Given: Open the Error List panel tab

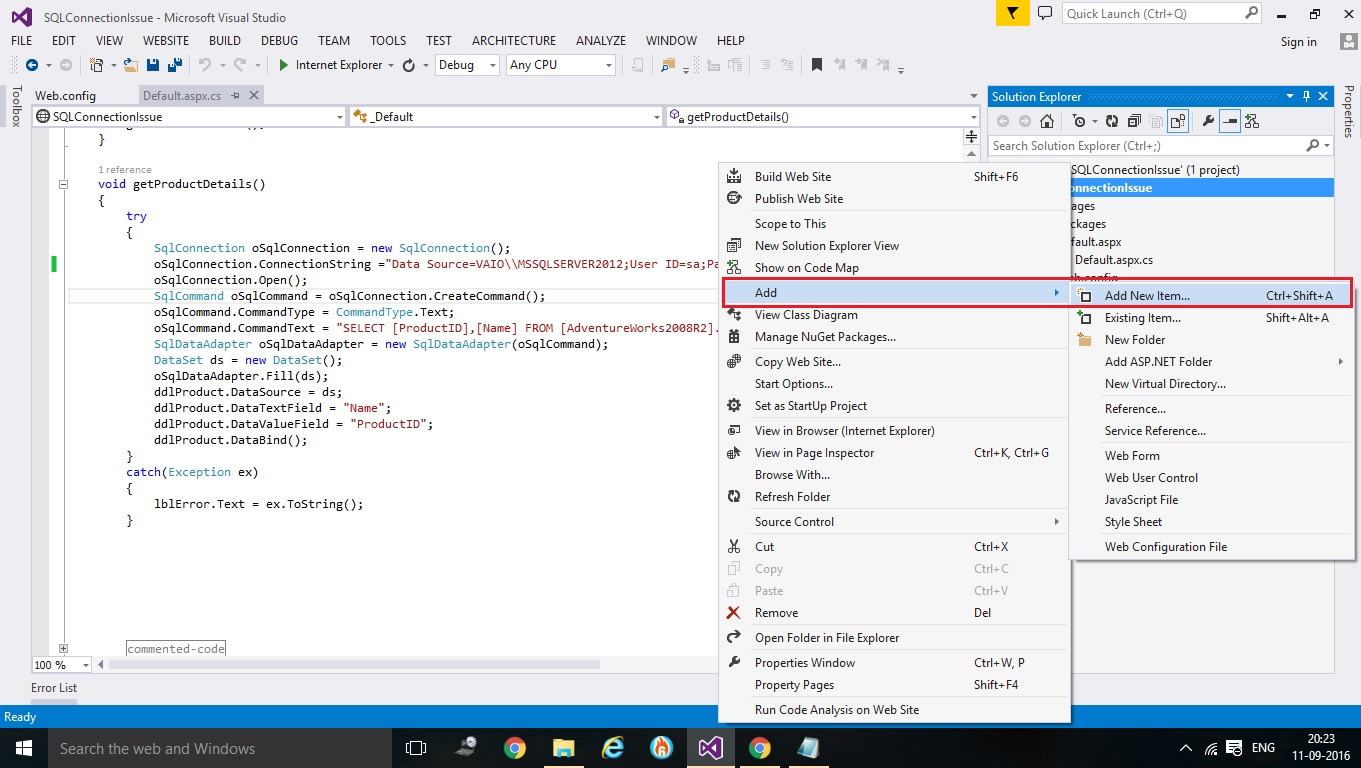Looking at the screenshot, I should pyautogui.click(x=54, y=688).
